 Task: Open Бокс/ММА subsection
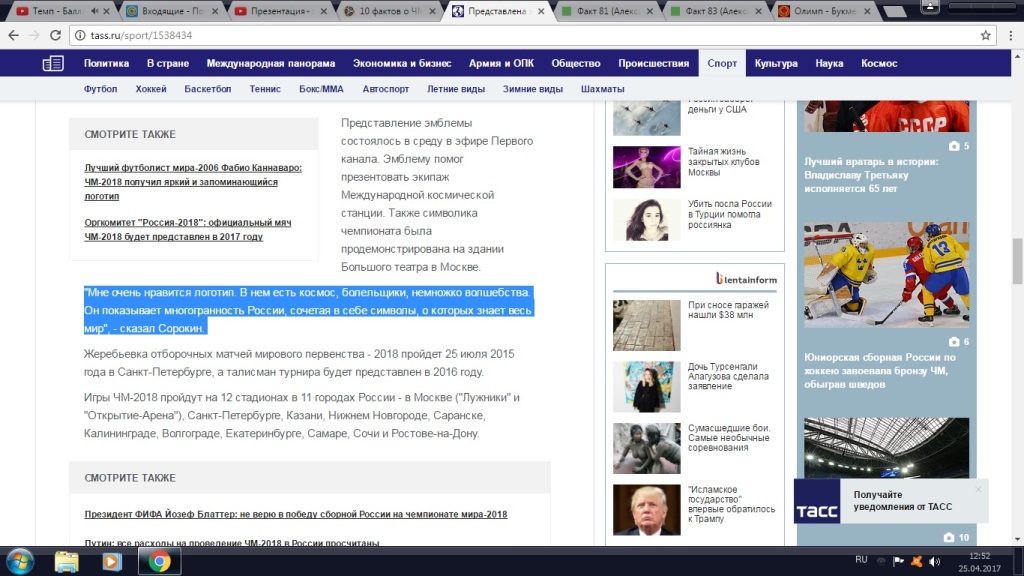[321, 89]
